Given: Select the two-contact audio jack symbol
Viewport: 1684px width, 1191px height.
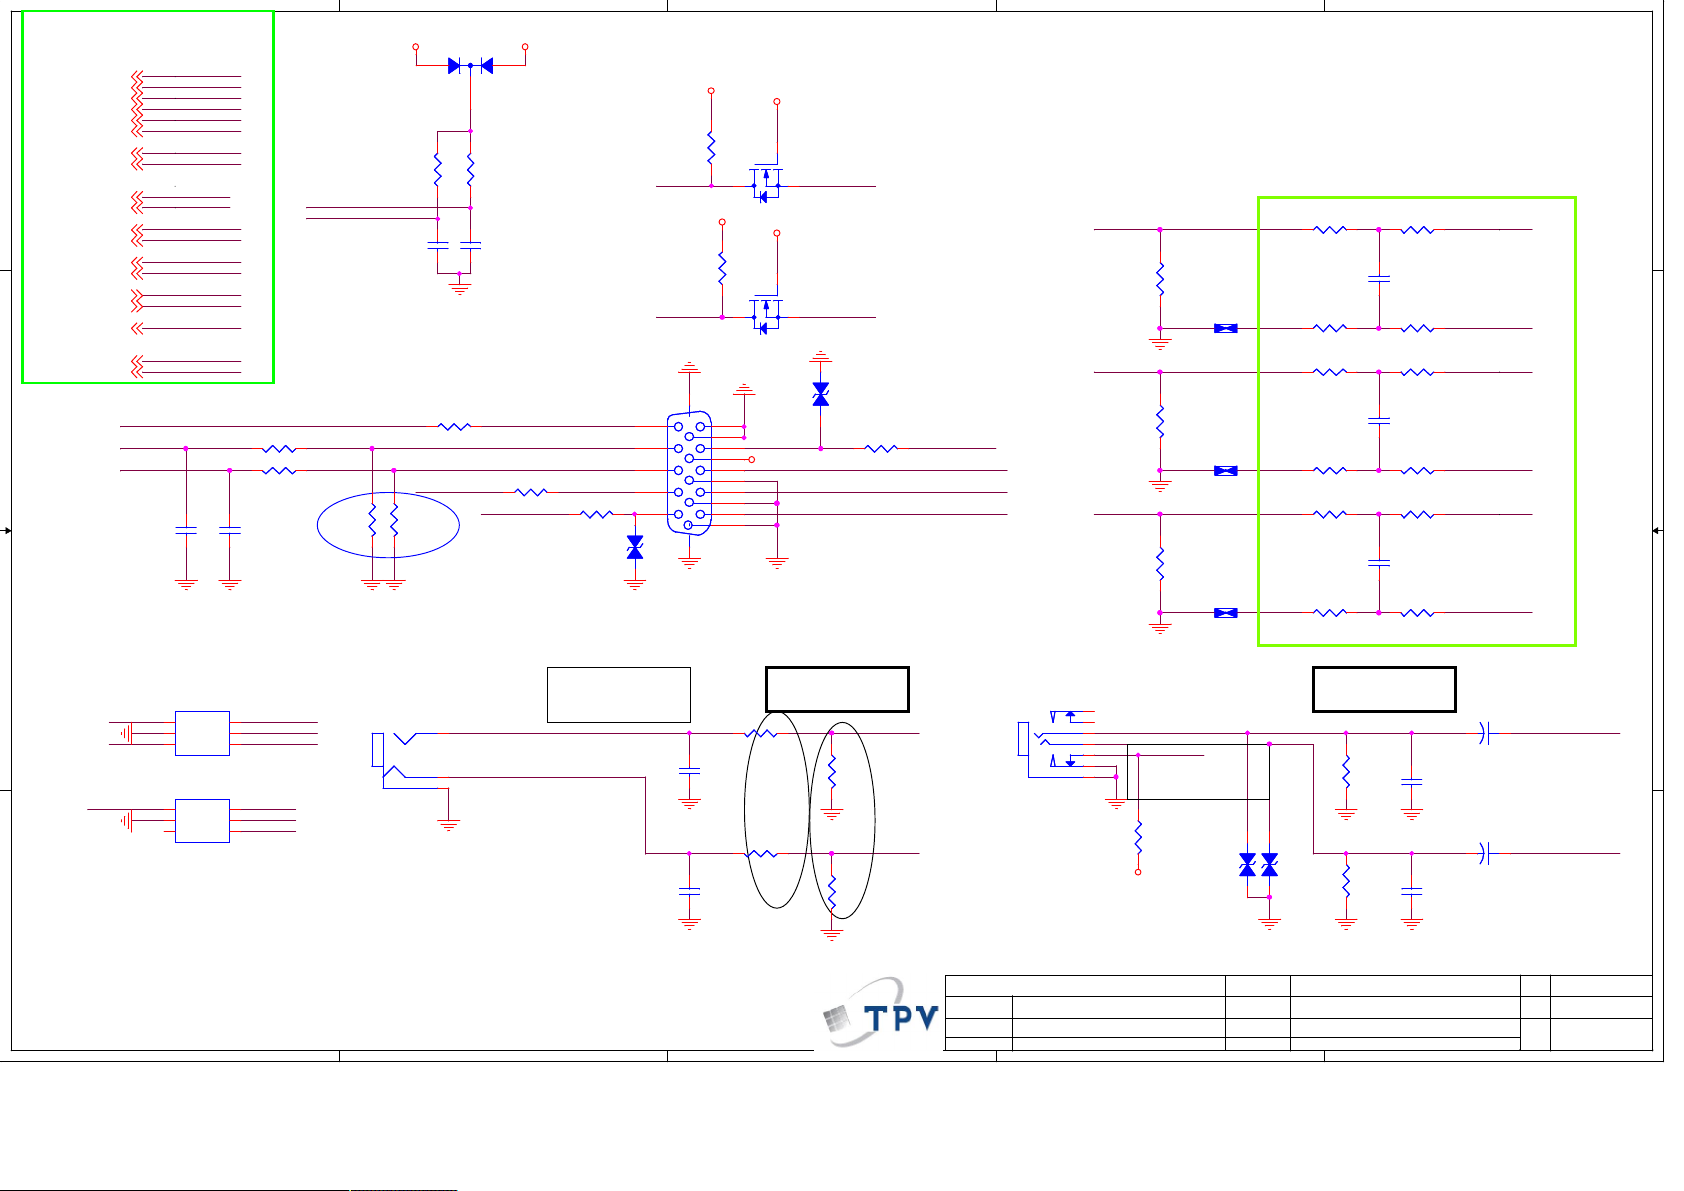Looking at the screenshot, I should pyautogui.click(x=395, y=760).
